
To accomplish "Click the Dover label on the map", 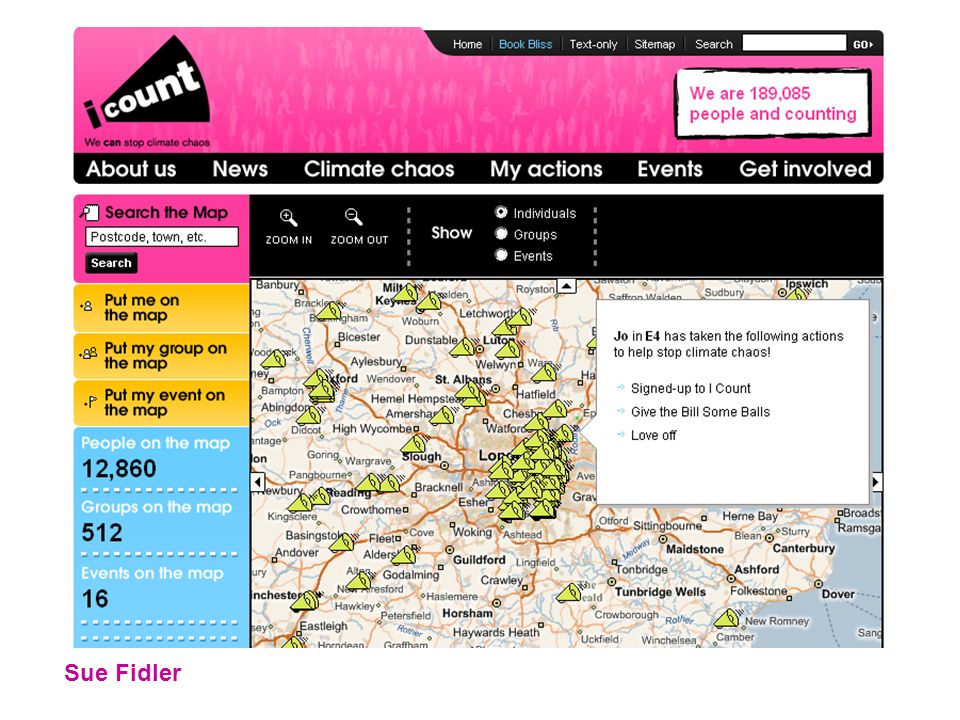I will tap(838, 594).
